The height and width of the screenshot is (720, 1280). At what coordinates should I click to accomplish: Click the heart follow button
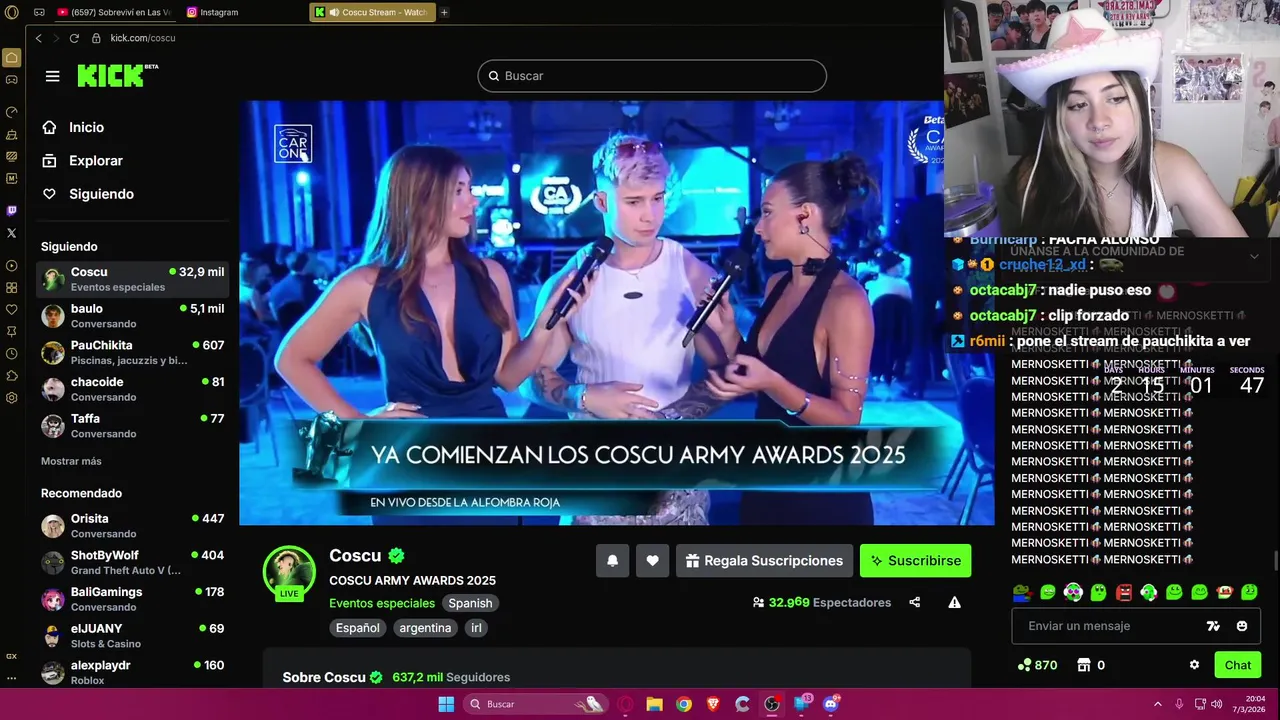[x=652, y=561]
